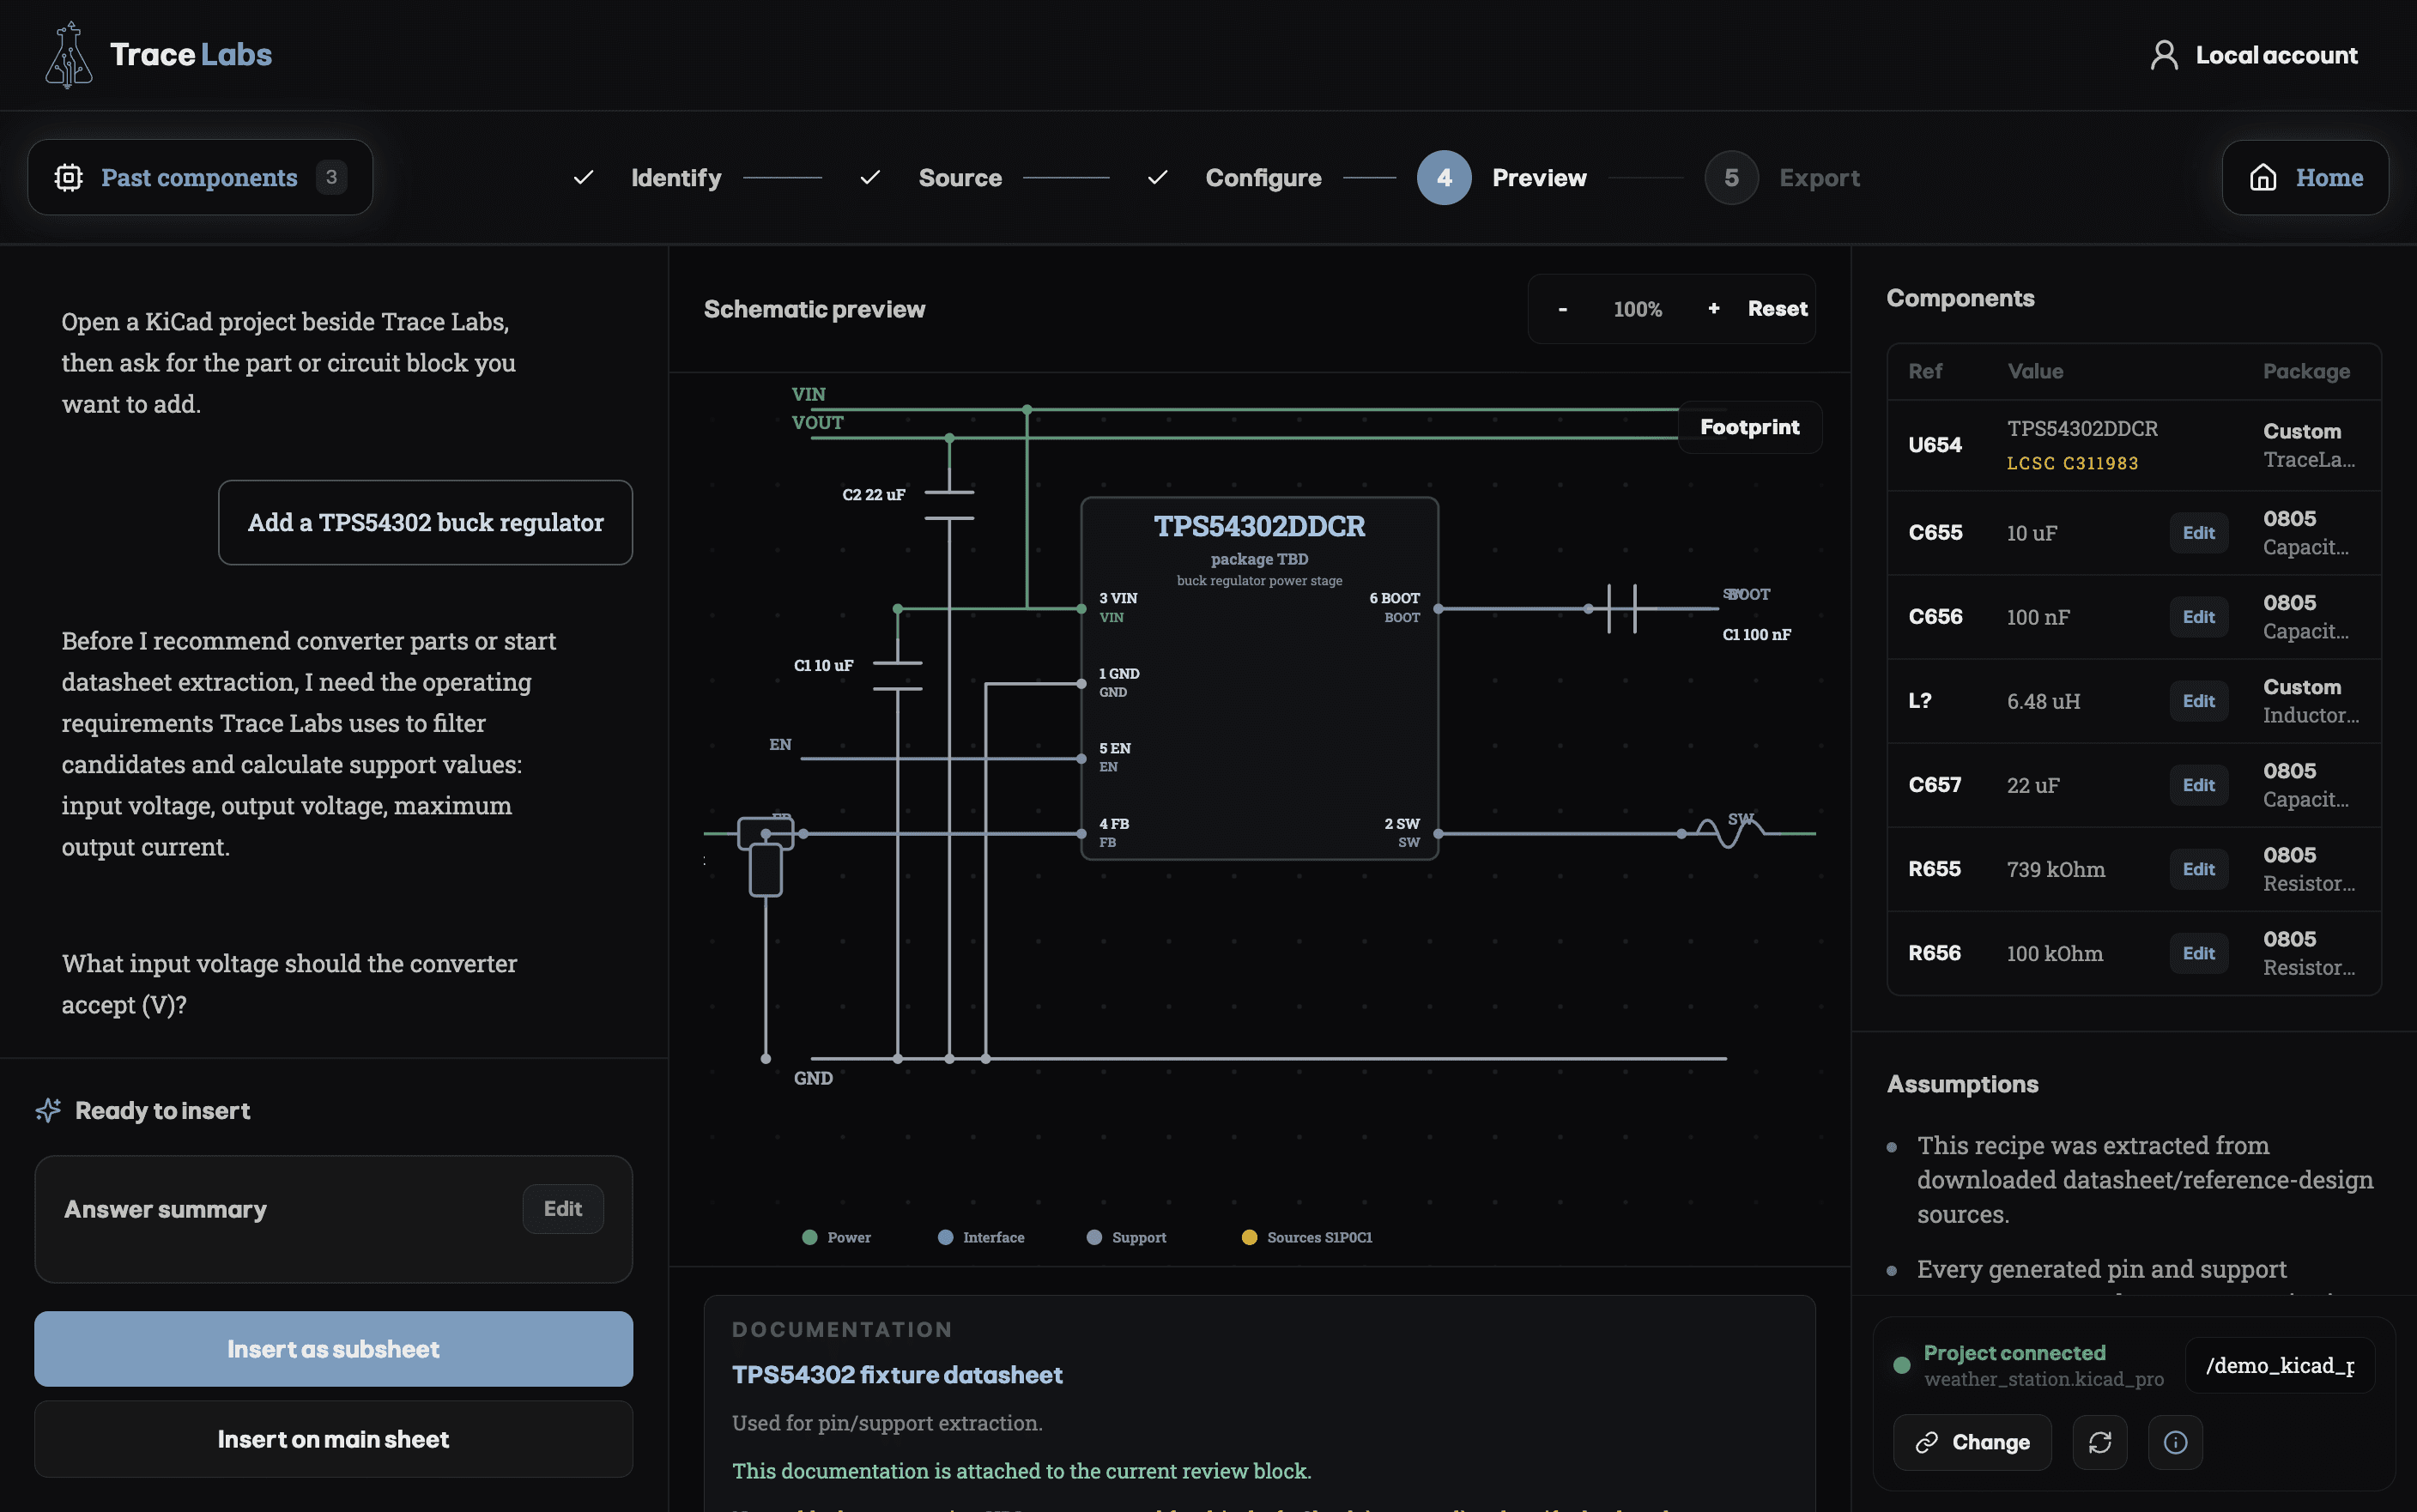This screenshot has height=1512, width=2417.
Task: Select the U654 component row
Action: [x=2133, y=445]
